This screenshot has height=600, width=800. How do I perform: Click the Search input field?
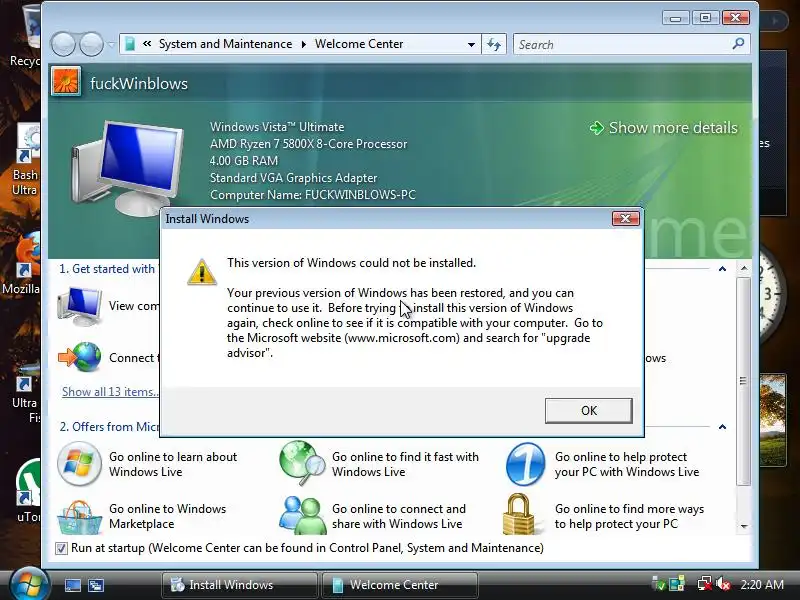click(622, 44)
